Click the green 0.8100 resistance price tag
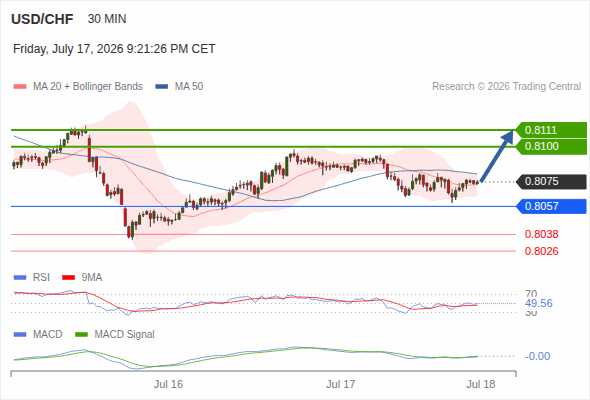 coord(551,146)
